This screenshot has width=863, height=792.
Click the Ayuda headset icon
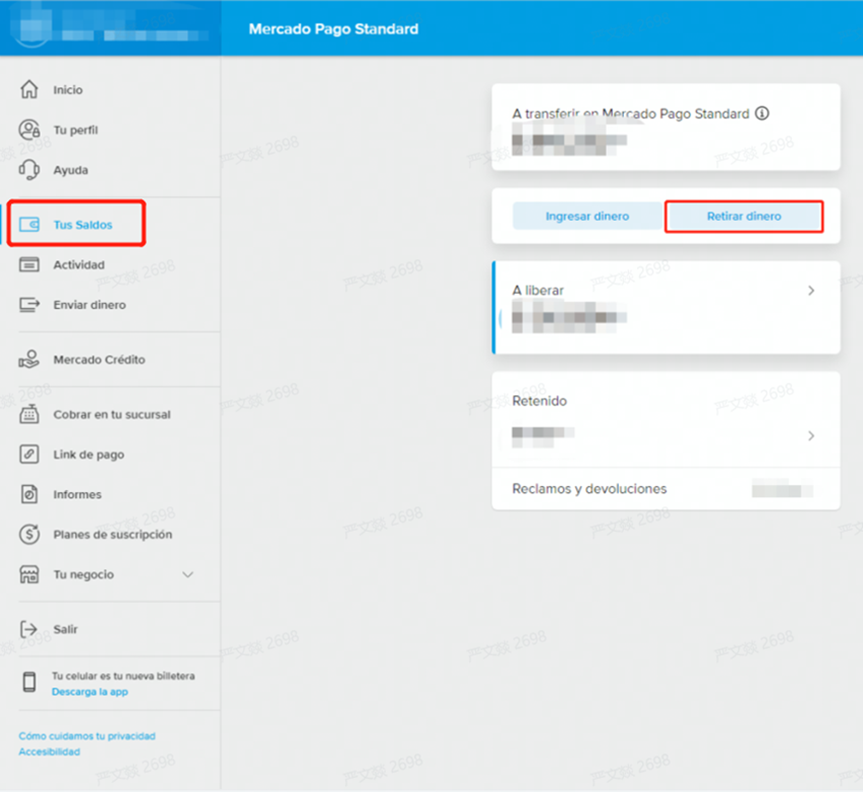[x=29, y=170]
